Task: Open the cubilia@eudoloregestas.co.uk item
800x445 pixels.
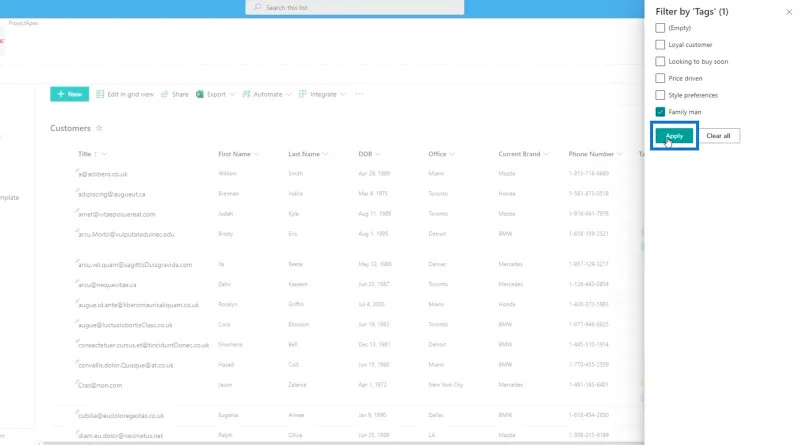Action: (x=121, y=416)
